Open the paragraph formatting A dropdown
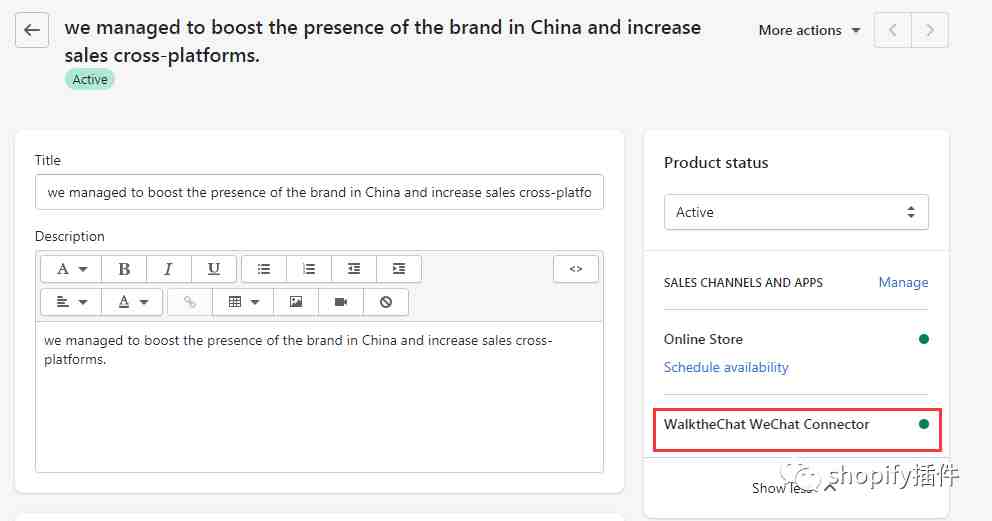The image size is (992, 521). 71,269
